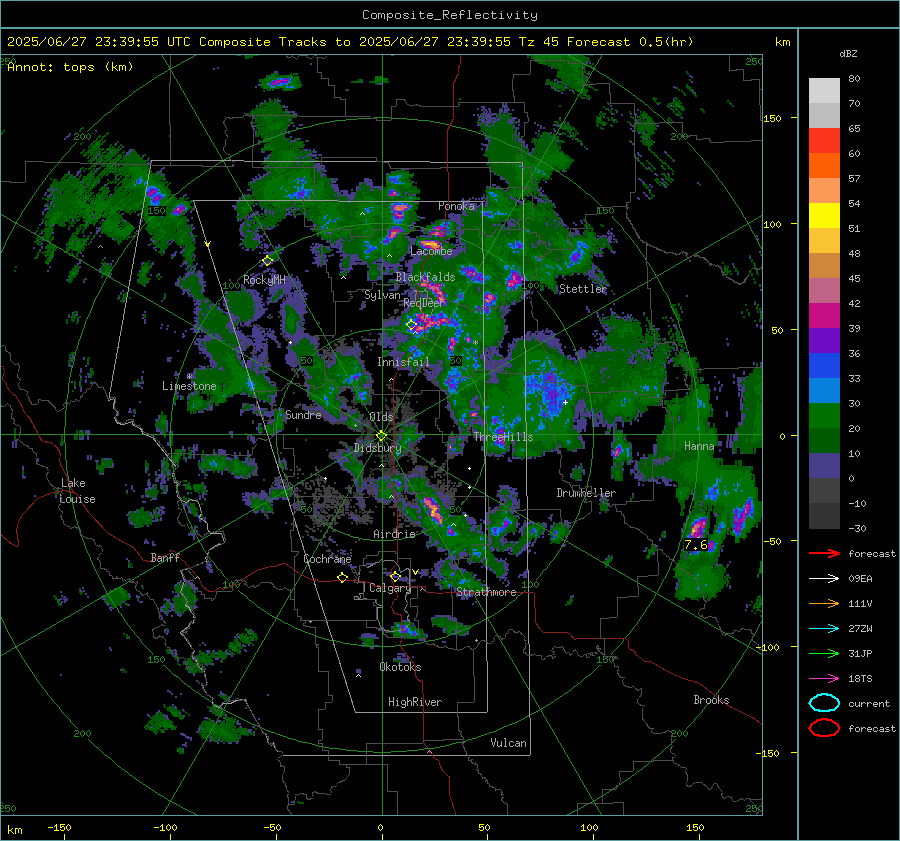Screen dimensions: 900x841
Task: Click the Drumheller city label
Action: (586, 493)
